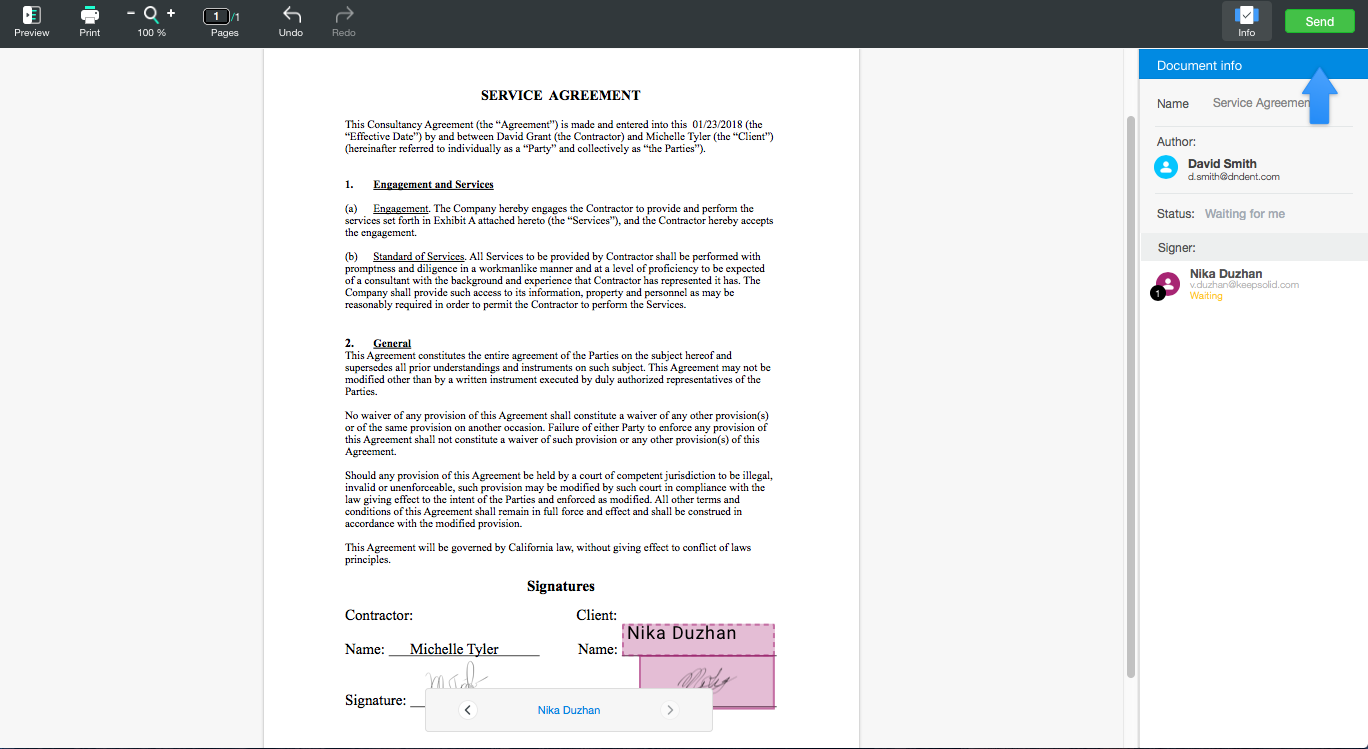Click the orange Waiting signer status
This screenshot has width=1368, height=749.
click(1206, 296)
